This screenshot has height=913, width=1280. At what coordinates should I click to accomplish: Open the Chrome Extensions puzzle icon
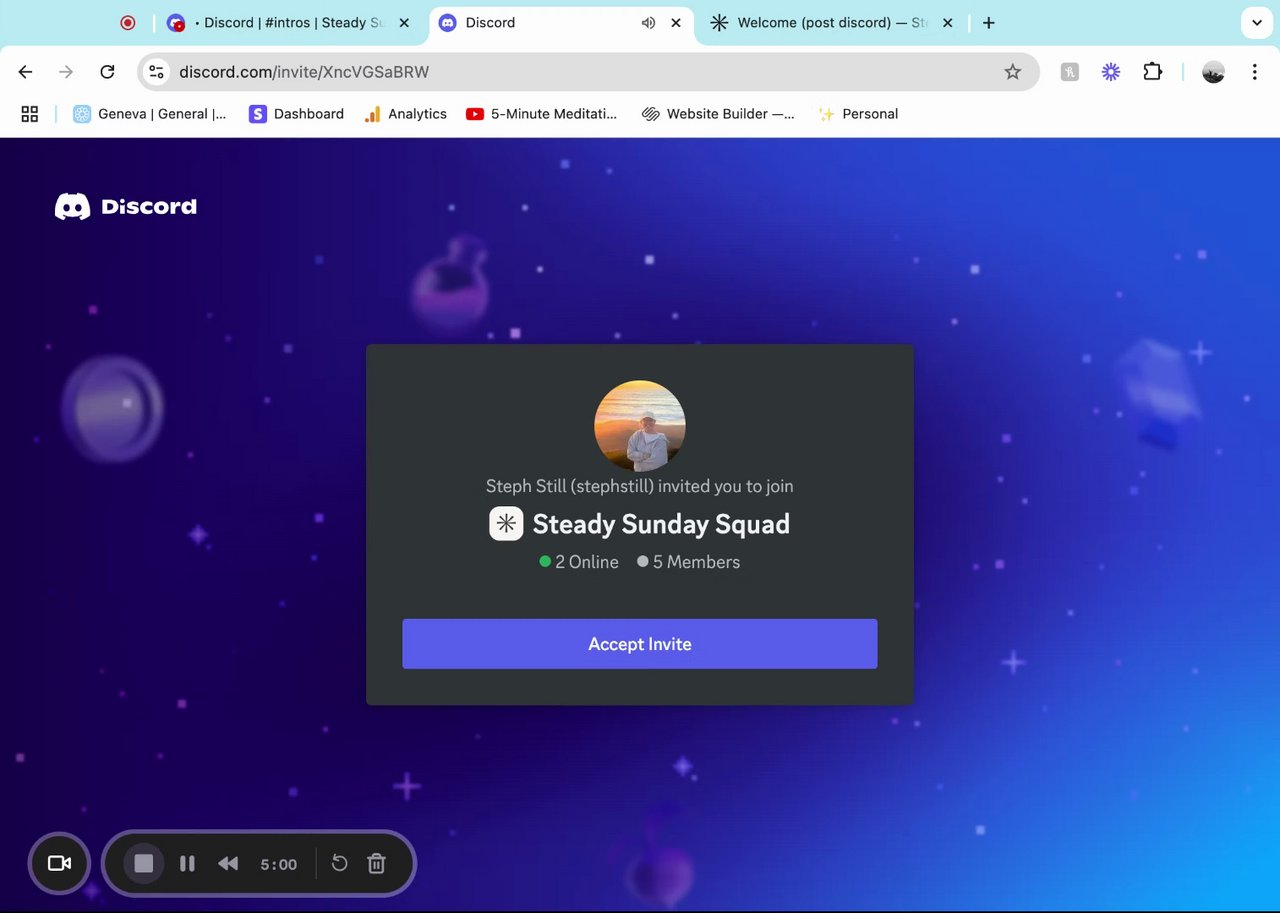(1153, 72)
